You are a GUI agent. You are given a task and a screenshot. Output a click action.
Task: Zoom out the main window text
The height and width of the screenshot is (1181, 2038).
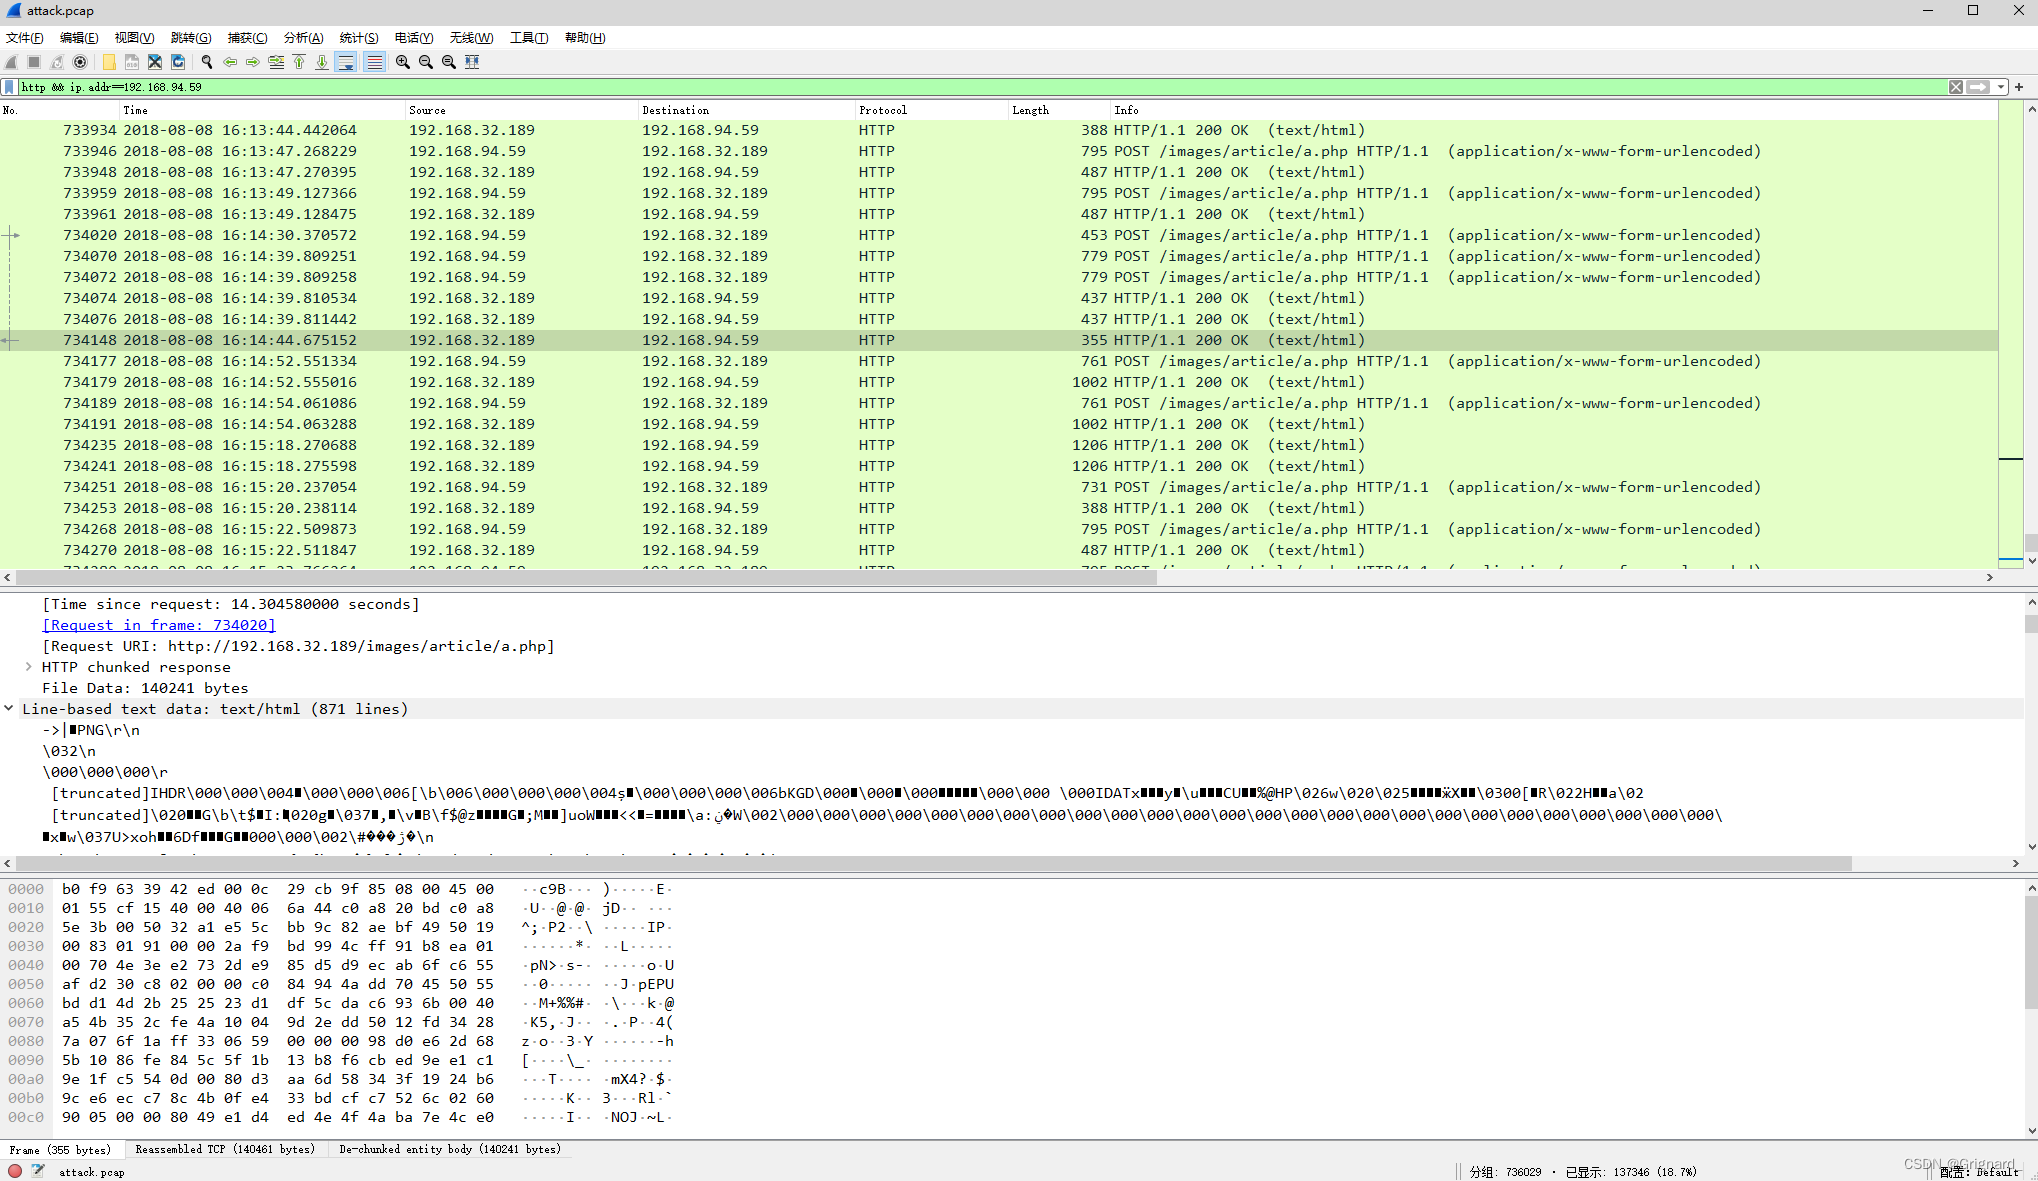(426, 62)
